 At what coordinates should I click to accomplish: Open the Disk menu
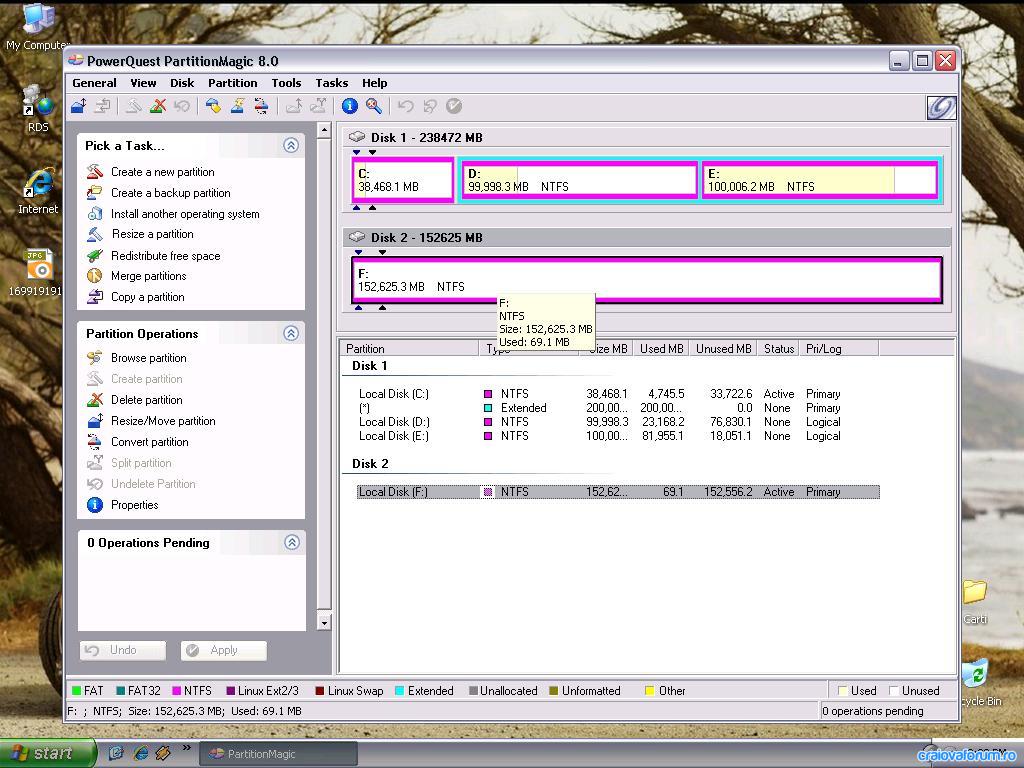pyautogui.click(x=182, y=83)
